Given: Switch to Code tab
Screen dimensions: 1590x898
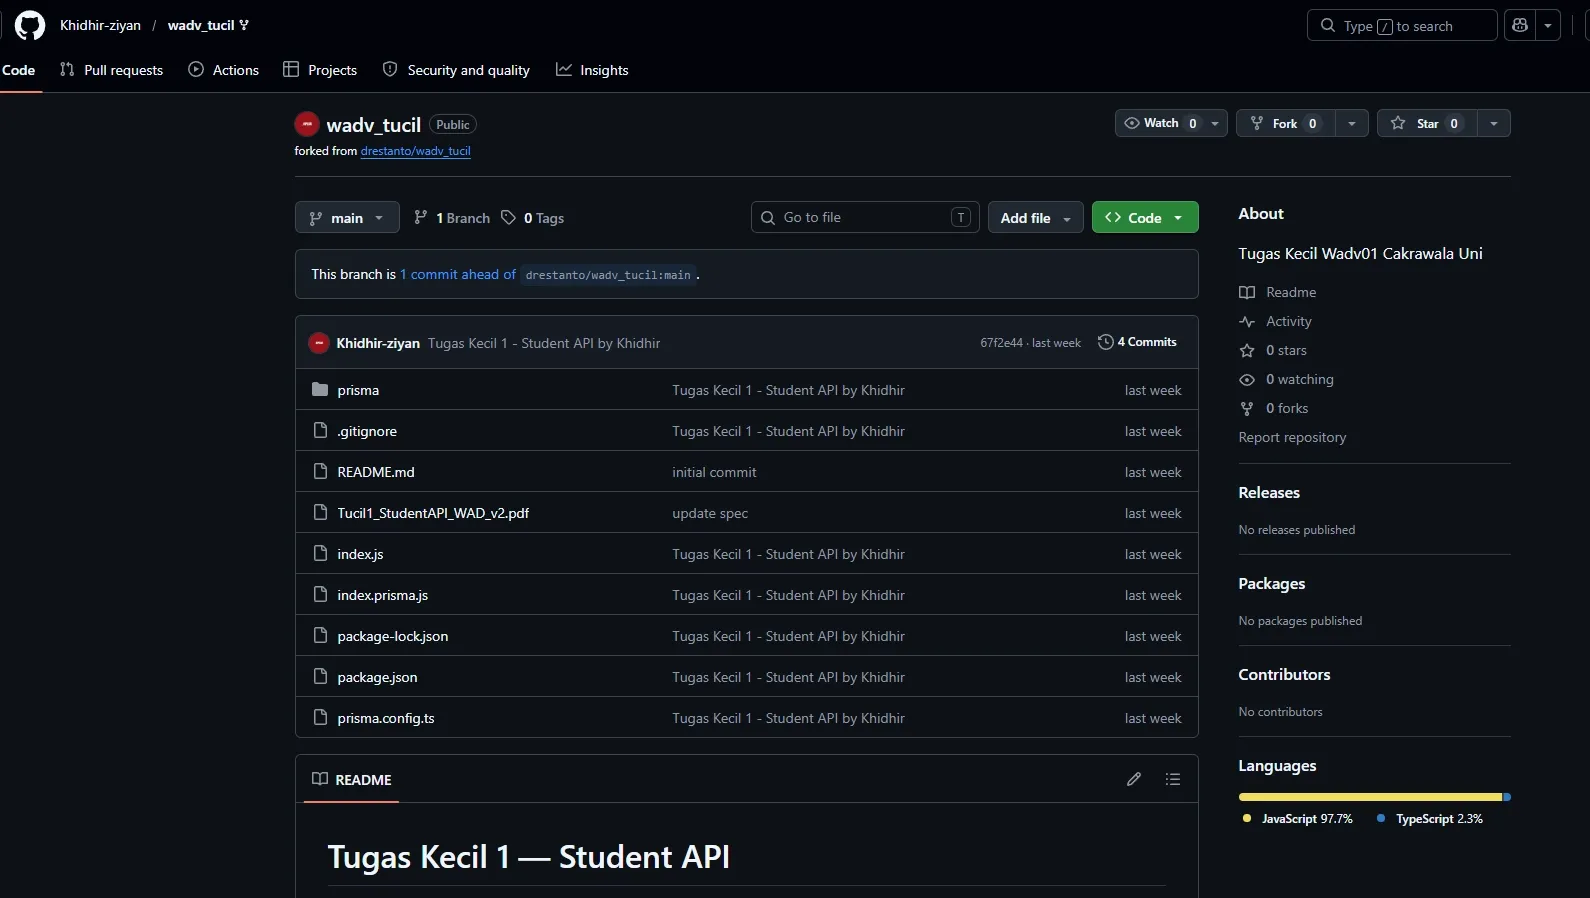Looking at the screenshot, I should [x=19, y=70].
